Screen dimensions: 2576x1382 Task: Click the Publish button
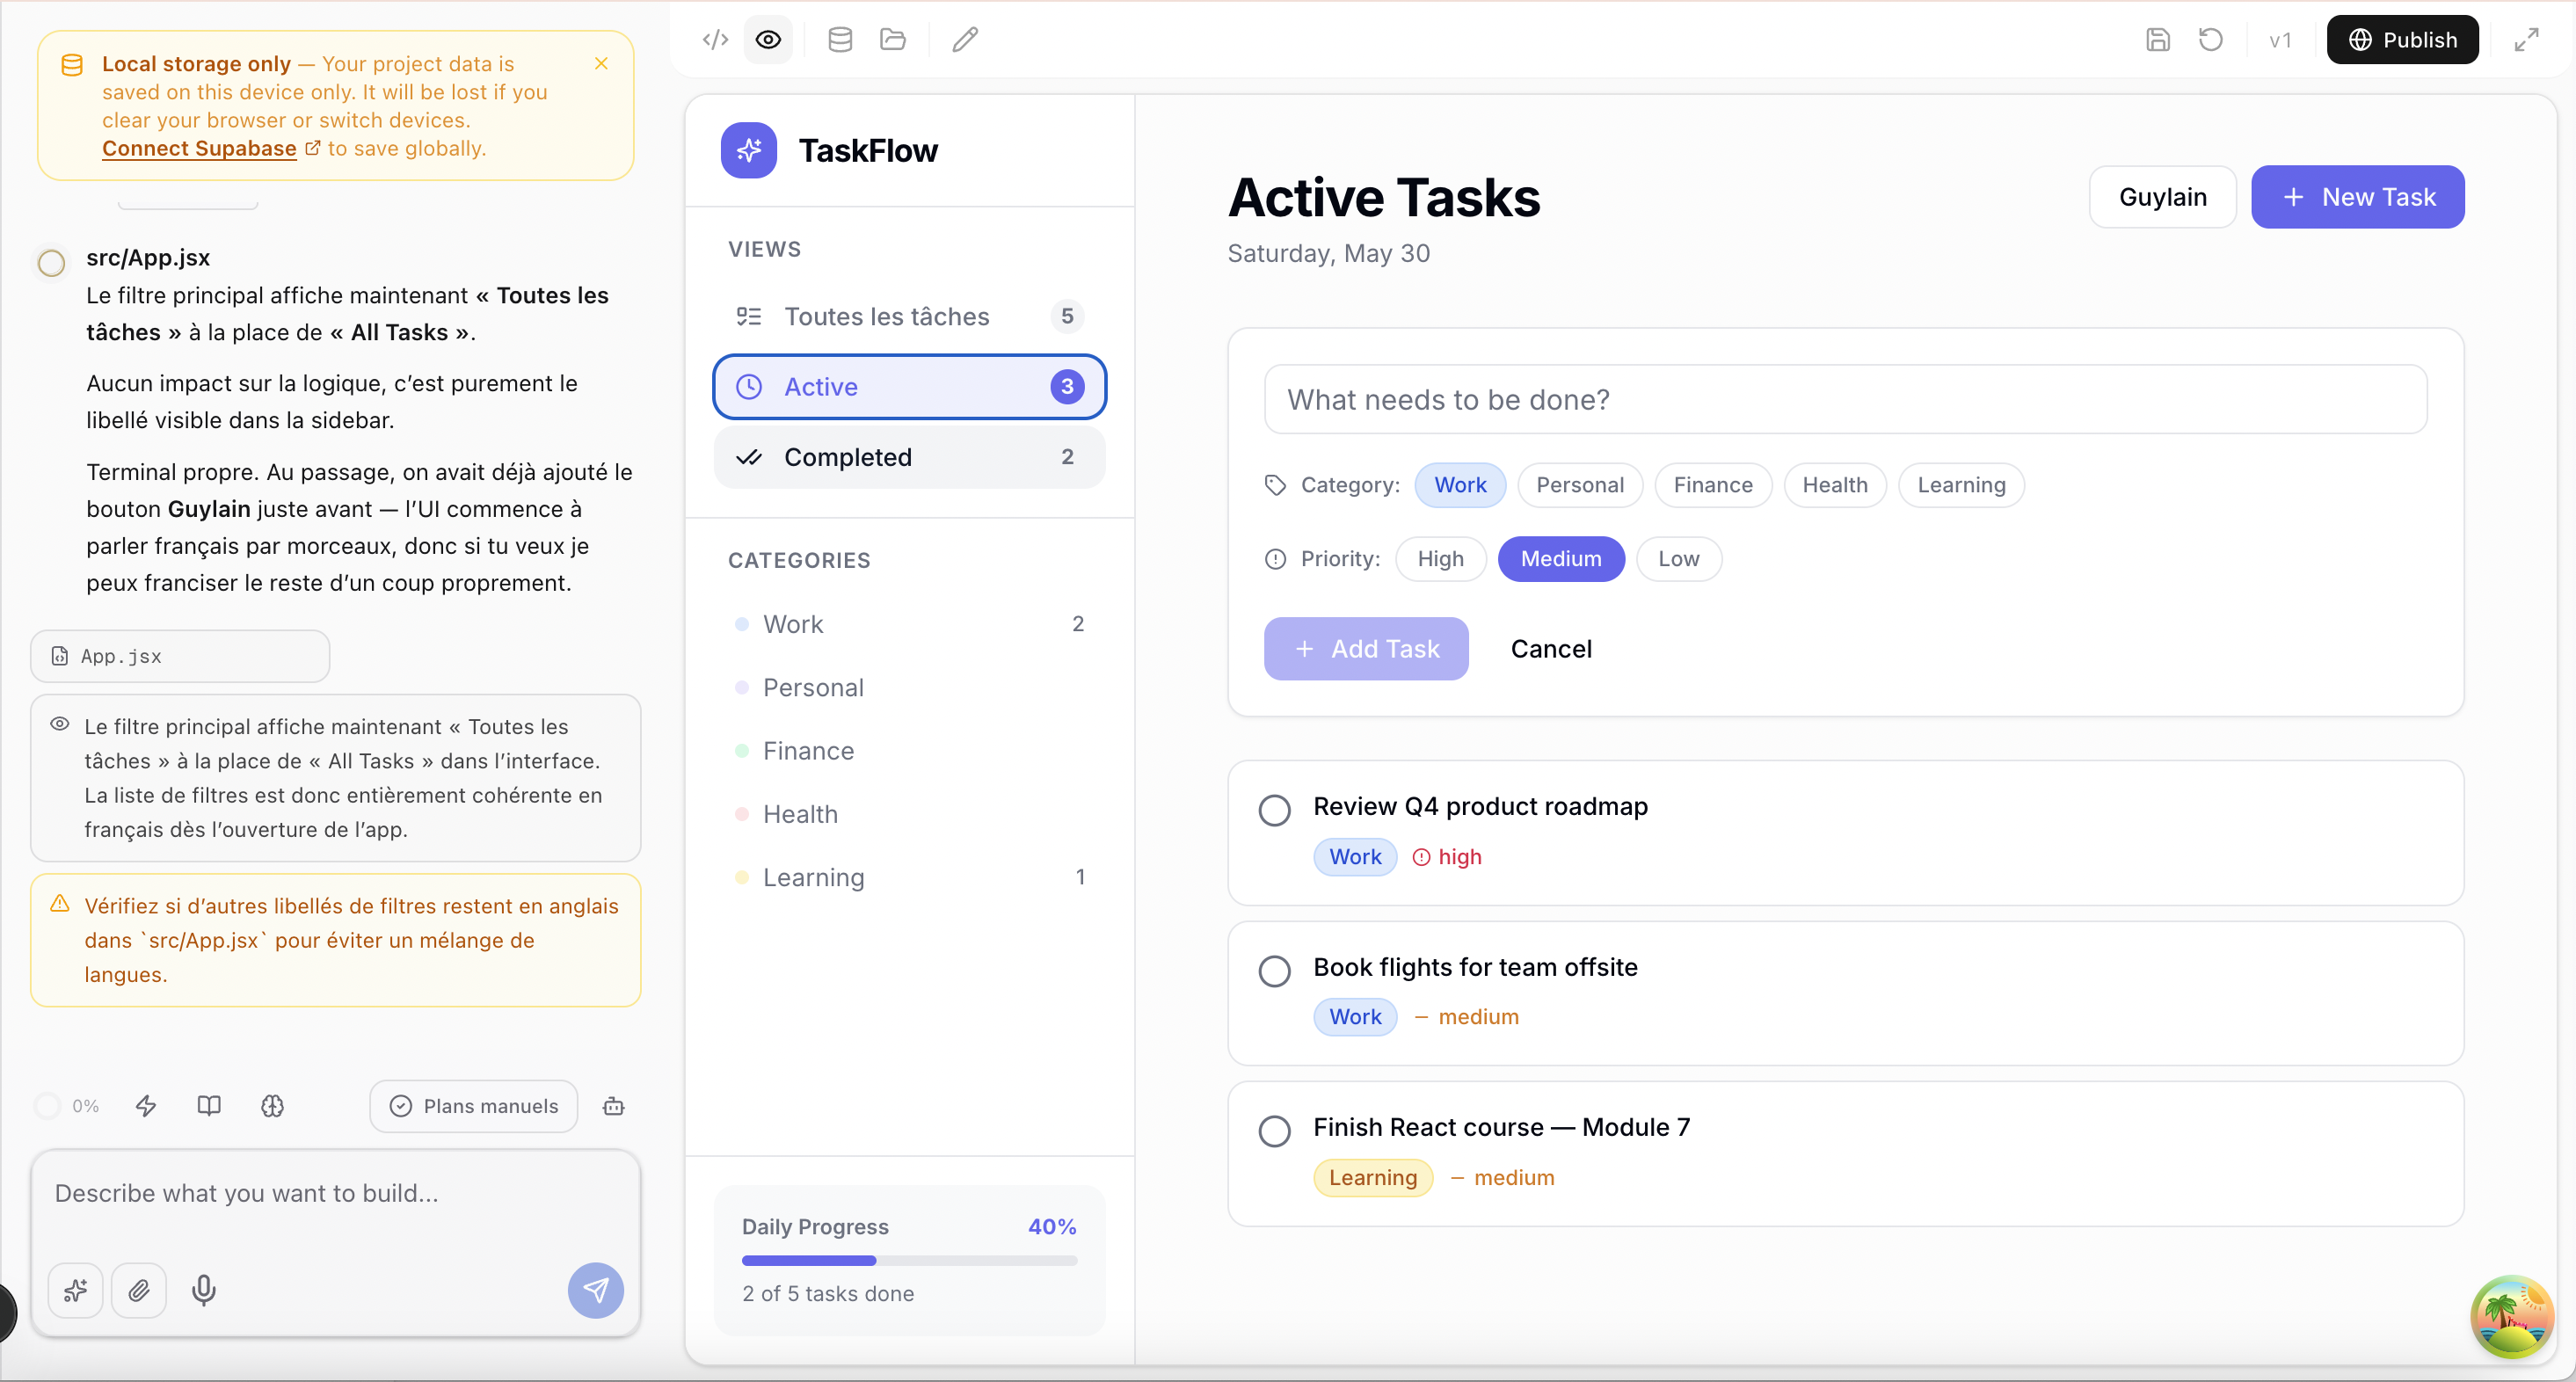coord(2402,40)
